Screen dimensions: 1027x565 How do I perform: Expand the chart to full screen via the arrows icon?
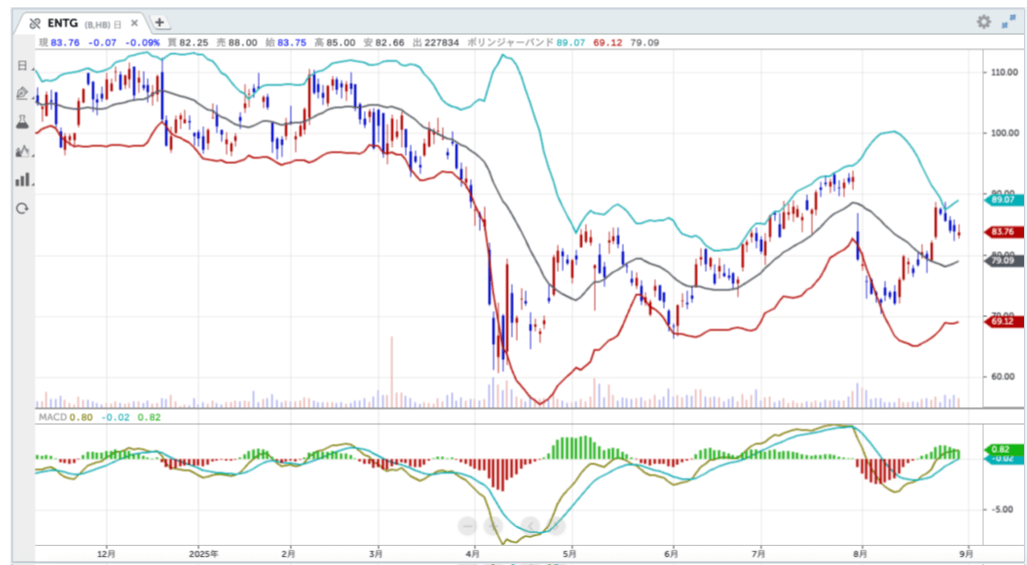[1007, 22]
